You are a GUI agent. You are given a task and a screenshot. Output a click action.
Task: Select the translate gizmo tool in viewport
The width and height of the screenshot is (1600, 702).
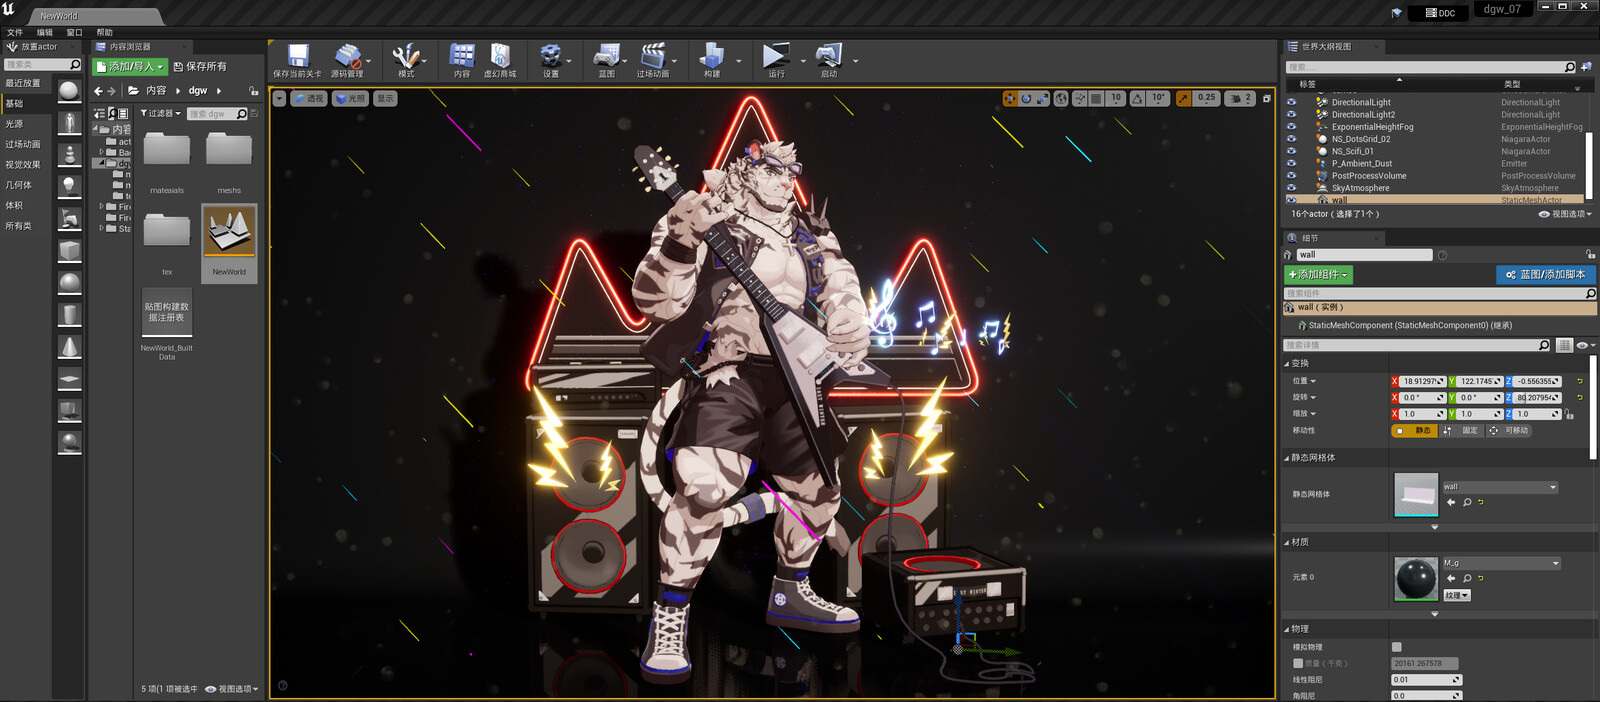click(1010, 98)
